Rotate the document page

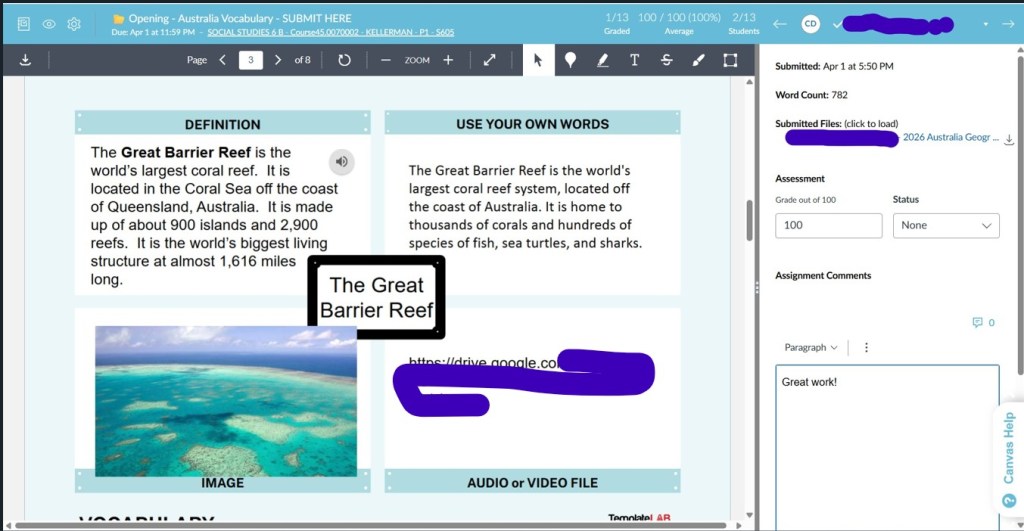345,60
